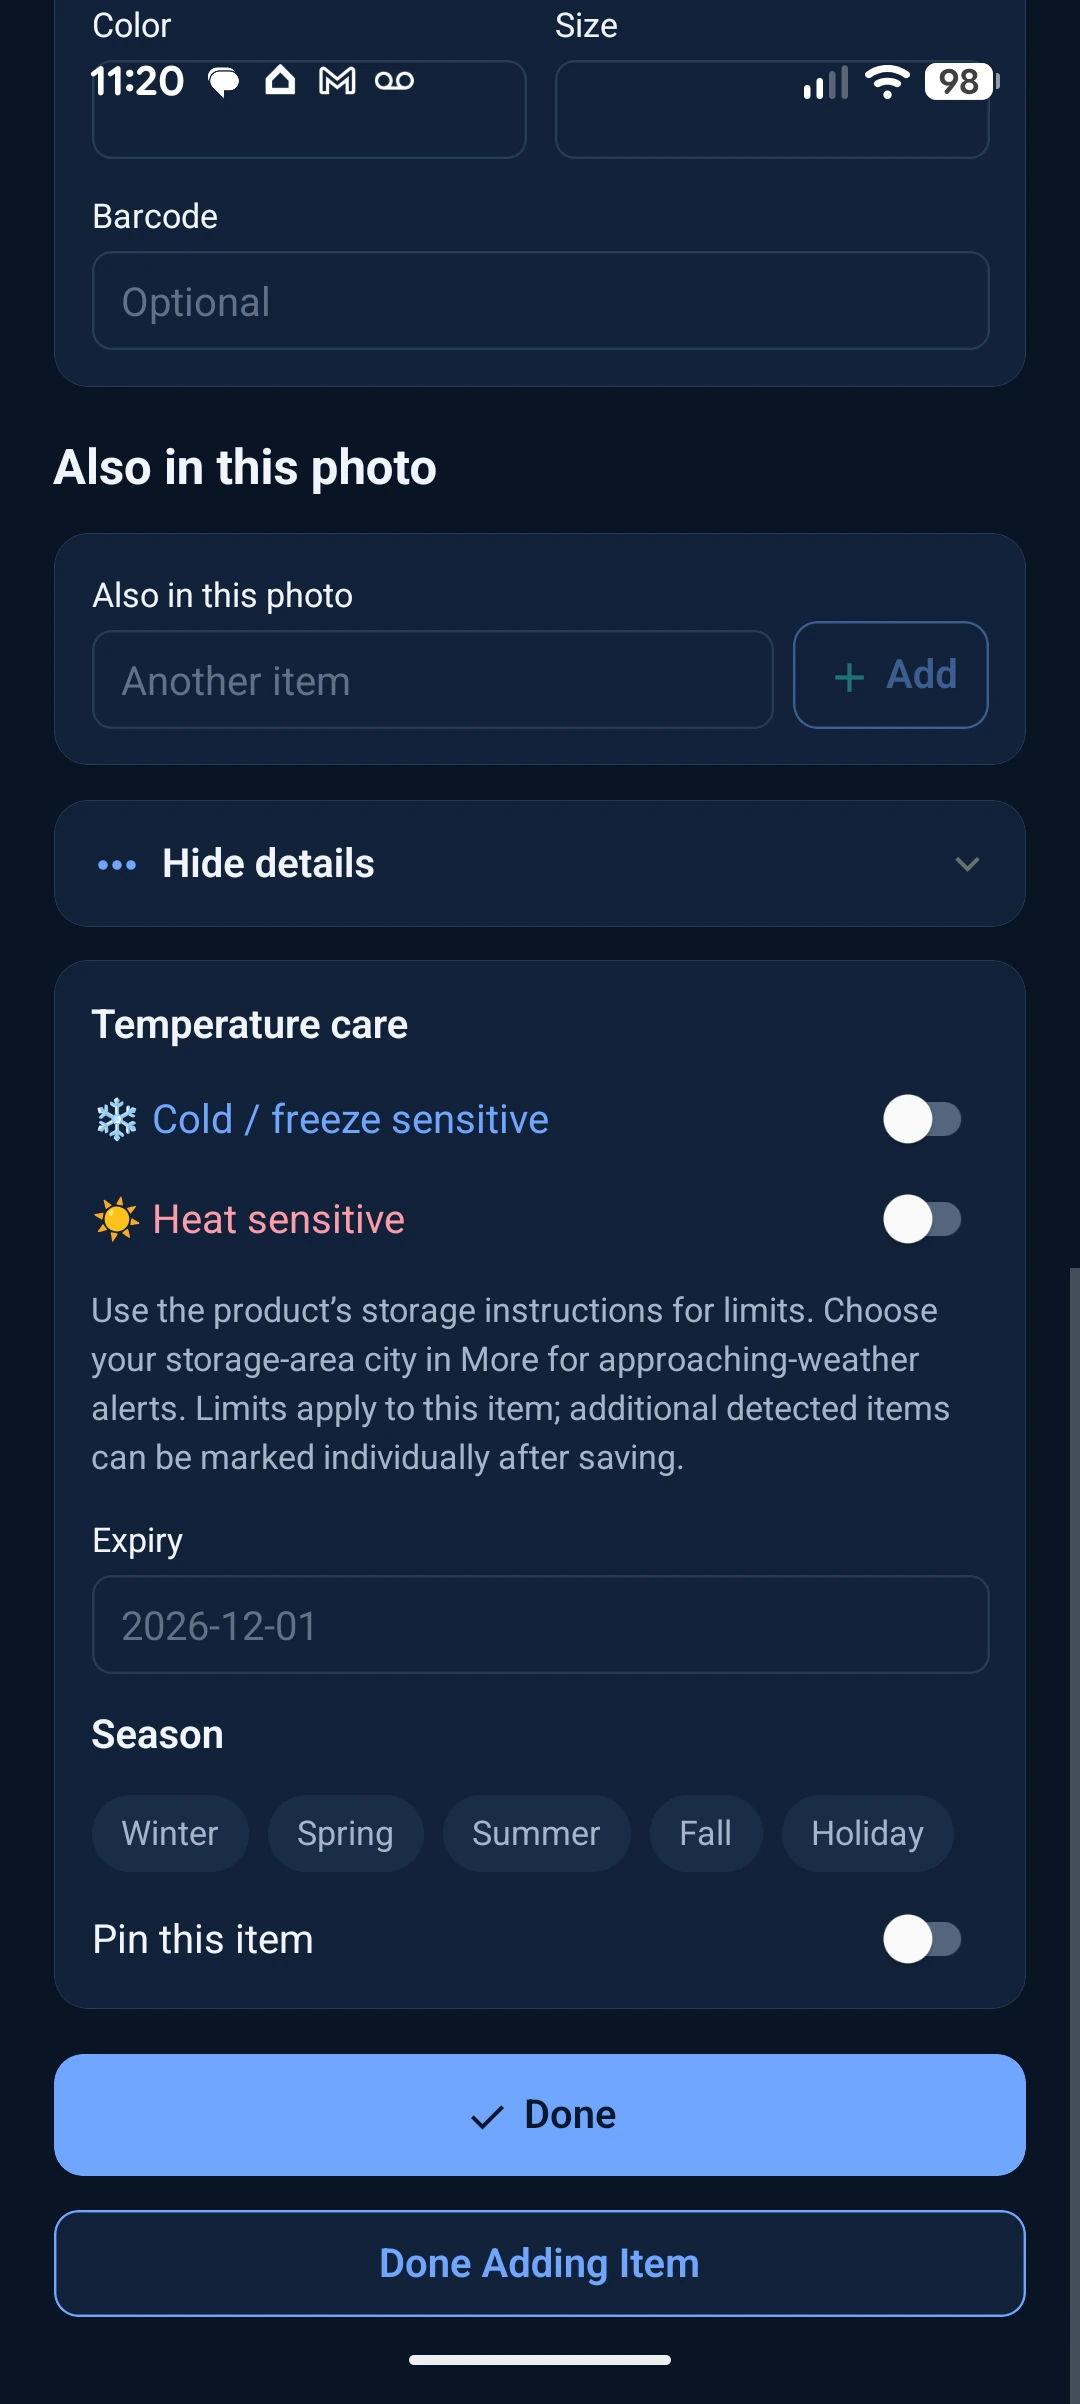This screenshot has height=2404, width=1080.
Task: Enable the Cold / freeze sensitive toggle
Action: point(922,1119)
